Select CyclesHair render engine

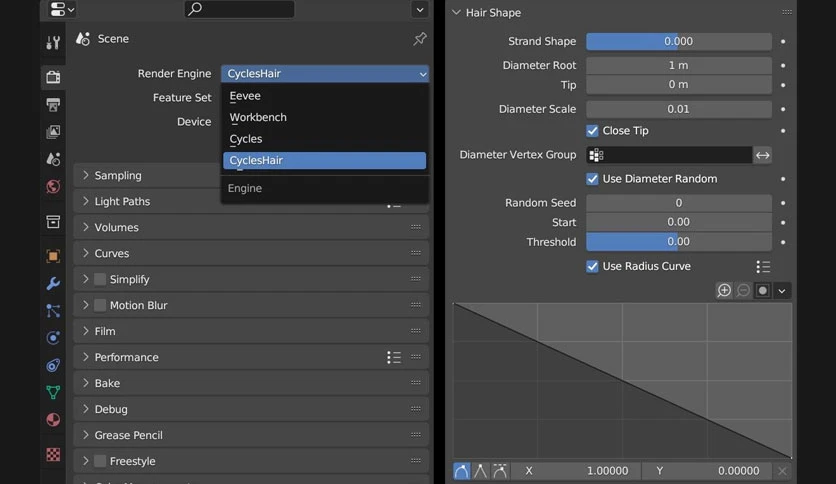pyautogui.click(x=324, y=160)
